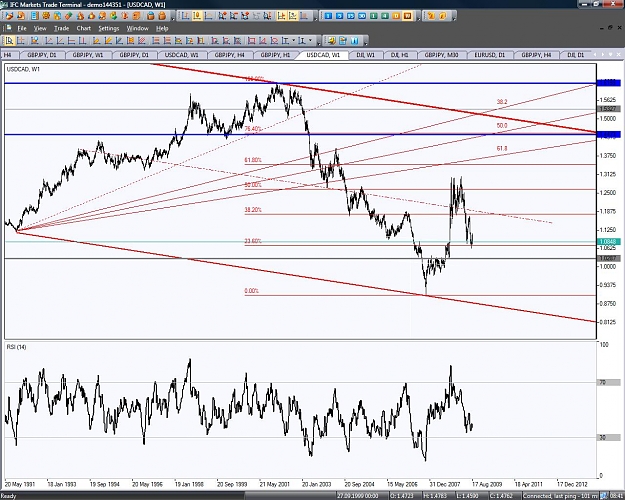Click the RSI (14) indicator label
This screenshot has height=500, width=625.
click(16, 347)
